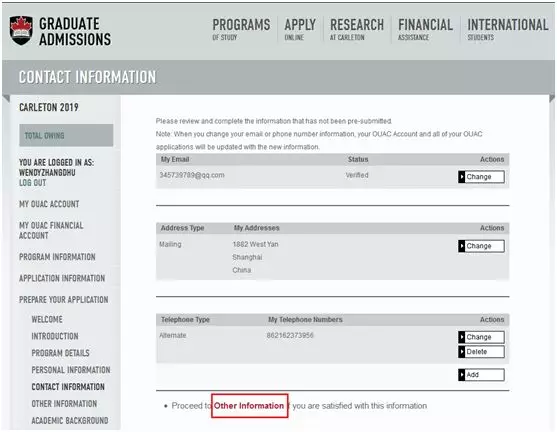557x432 pixels.
Task: Open My OUAC Financial Account
Action: pyautogui.click(x=51, y=230)
